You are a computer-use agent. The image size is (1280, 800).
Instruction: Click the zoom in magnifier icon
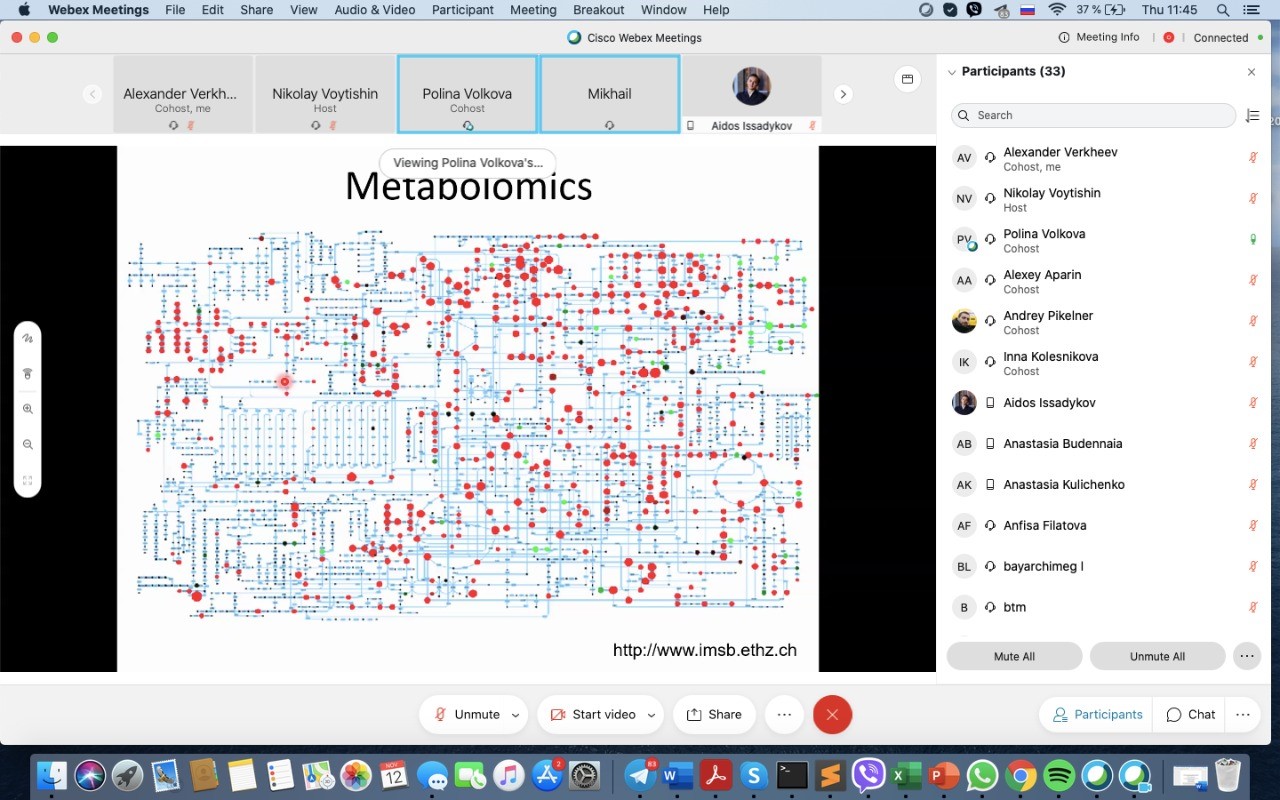click(28, 409)
